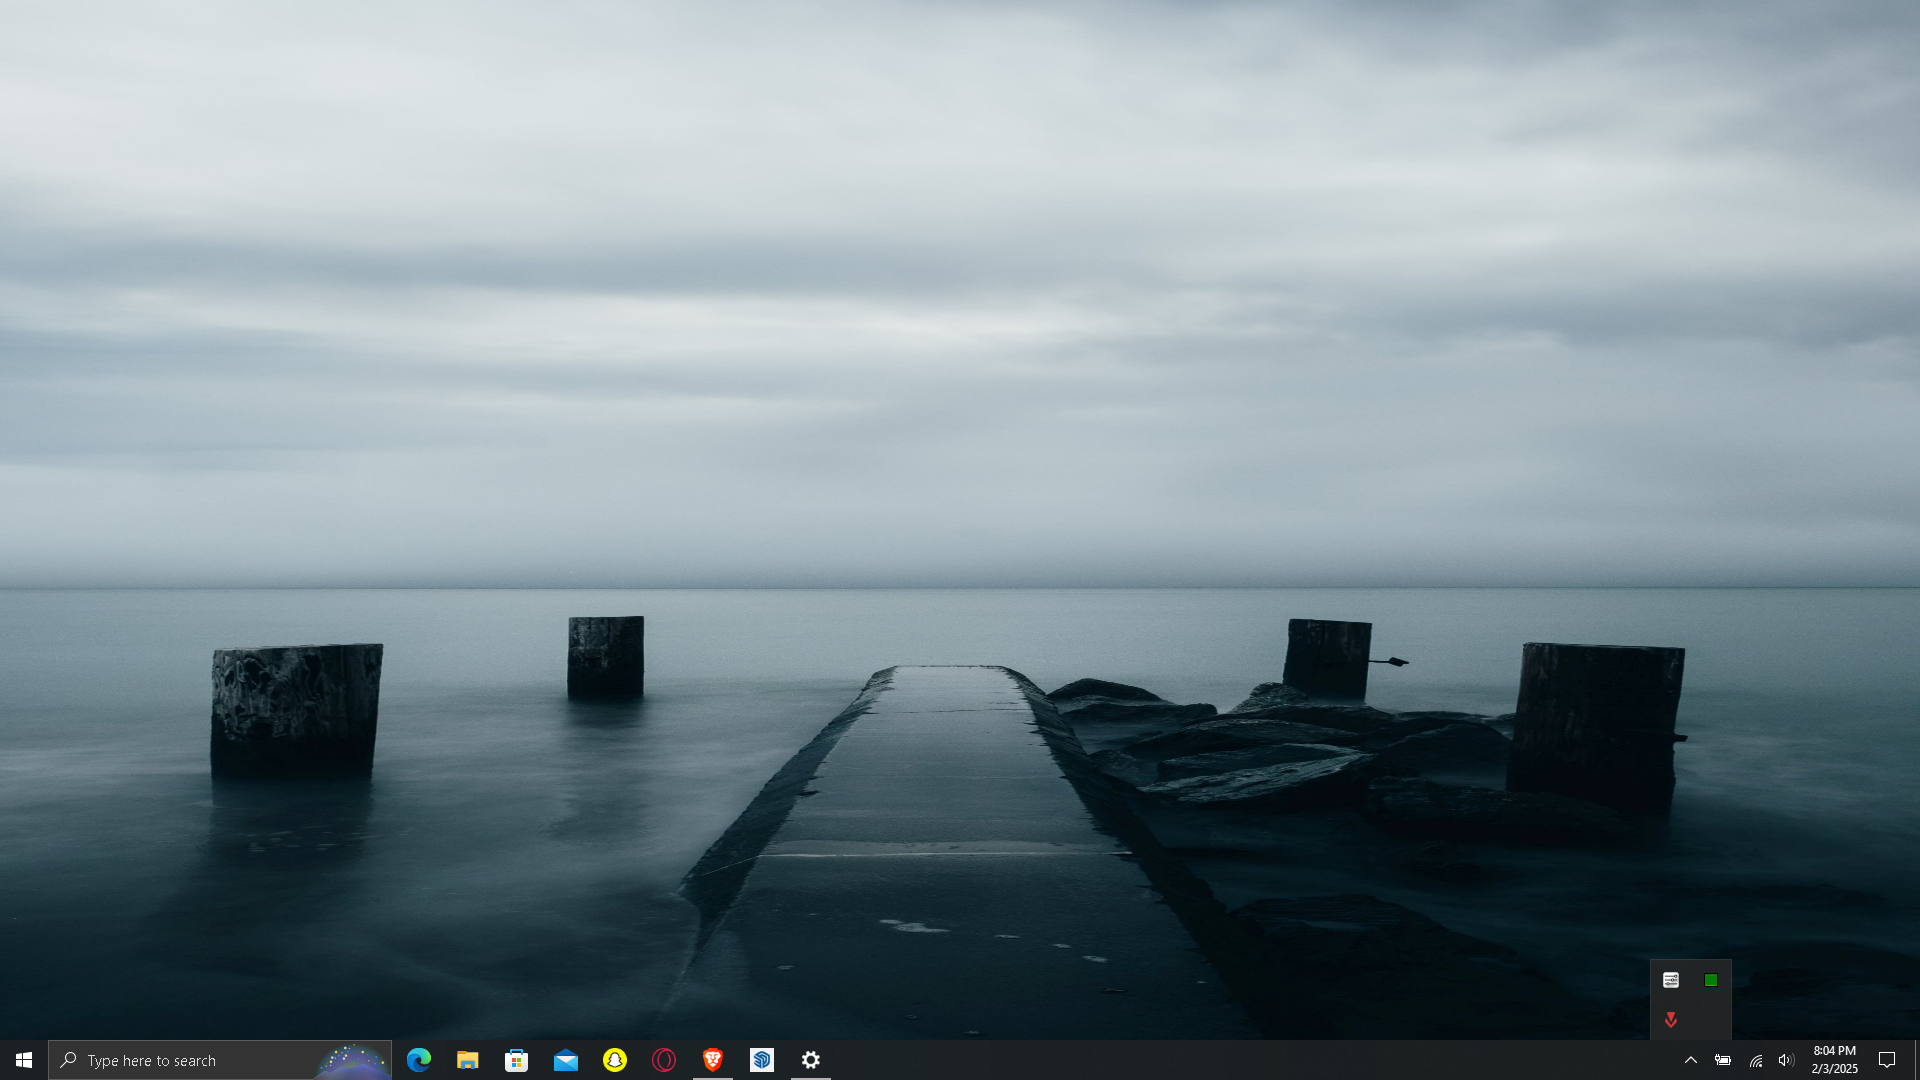This screenshot has width=1920, height=1080.
Task: Collapse the hidden tray icons chevron
Action: pyautogui.click(x=1691, y=1060)
